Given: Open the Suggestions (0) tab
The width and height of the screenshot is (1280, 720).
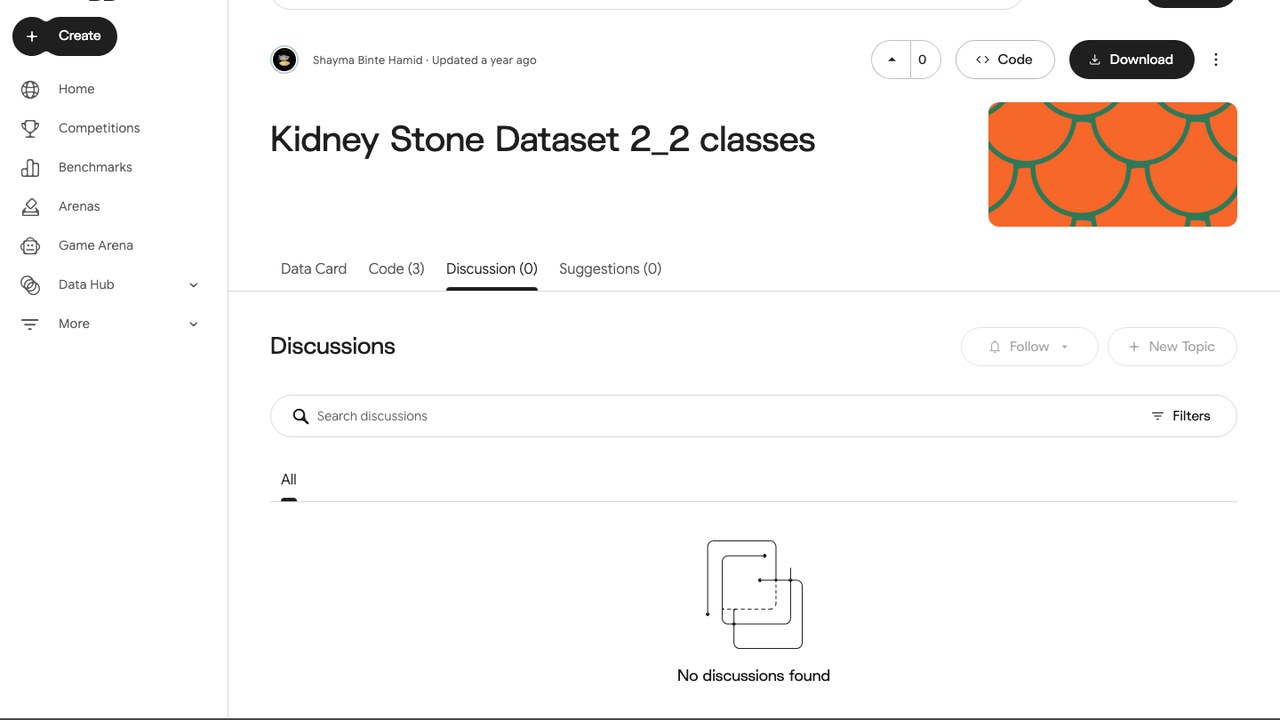Looking at the screenshot, I should click(610, 269).
